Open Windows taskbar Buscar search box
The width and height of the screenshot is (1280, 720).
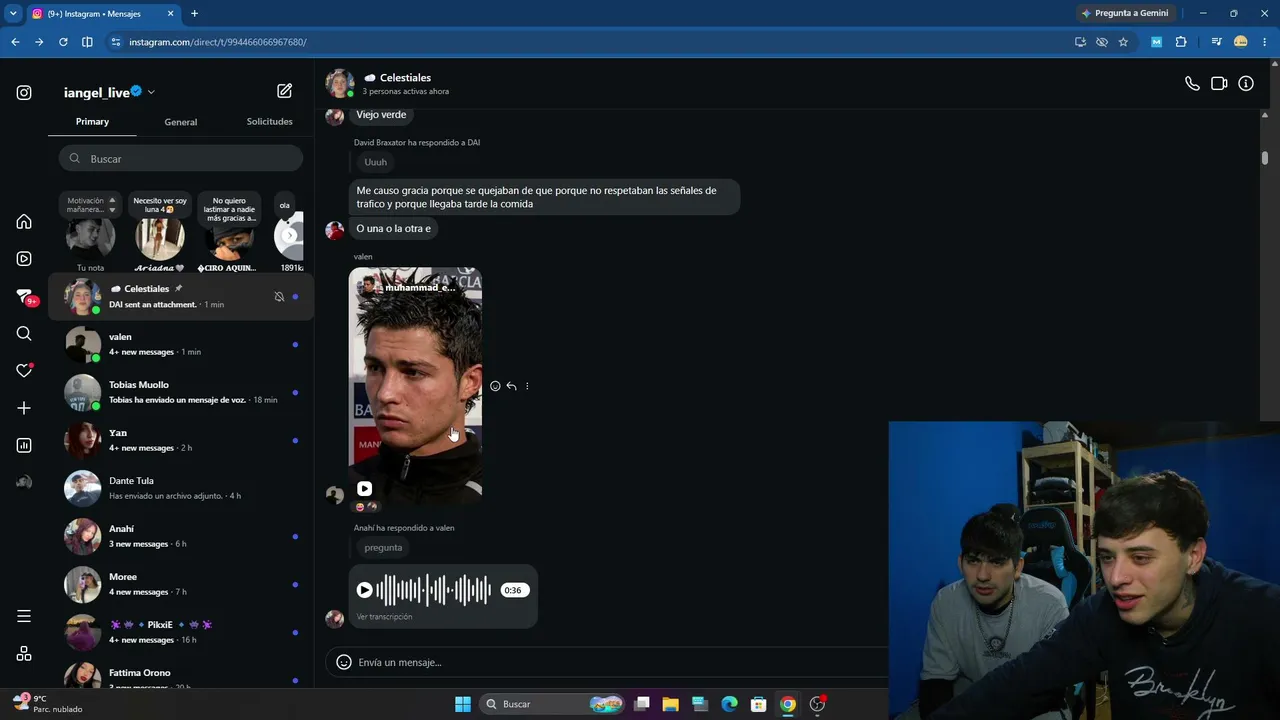[552, 704]
